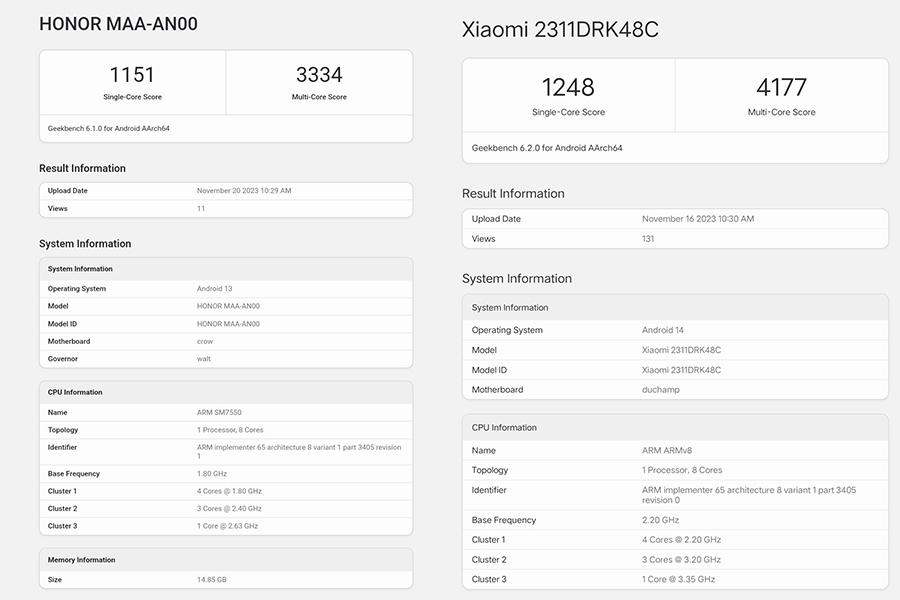Click "1 Core @ 3.35 GHz" cluster value
Image resolution: width=900 pixels, height=600 pixels.
click(678, 579)
